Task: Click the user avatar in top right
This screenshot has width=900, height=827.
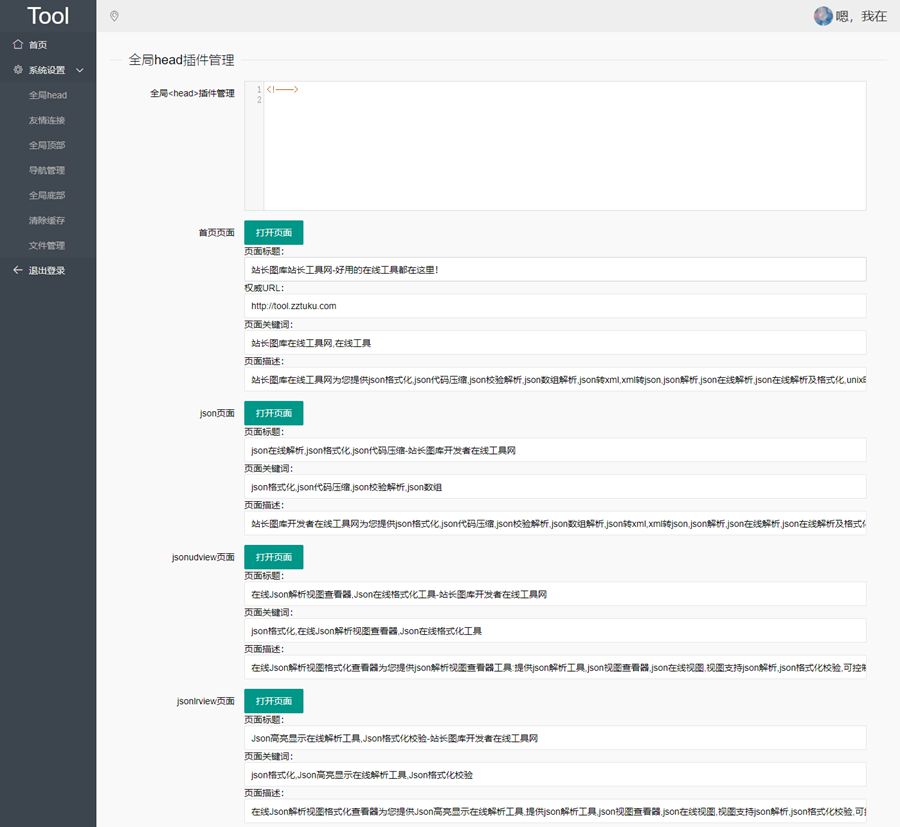Action: pos(823,16)
